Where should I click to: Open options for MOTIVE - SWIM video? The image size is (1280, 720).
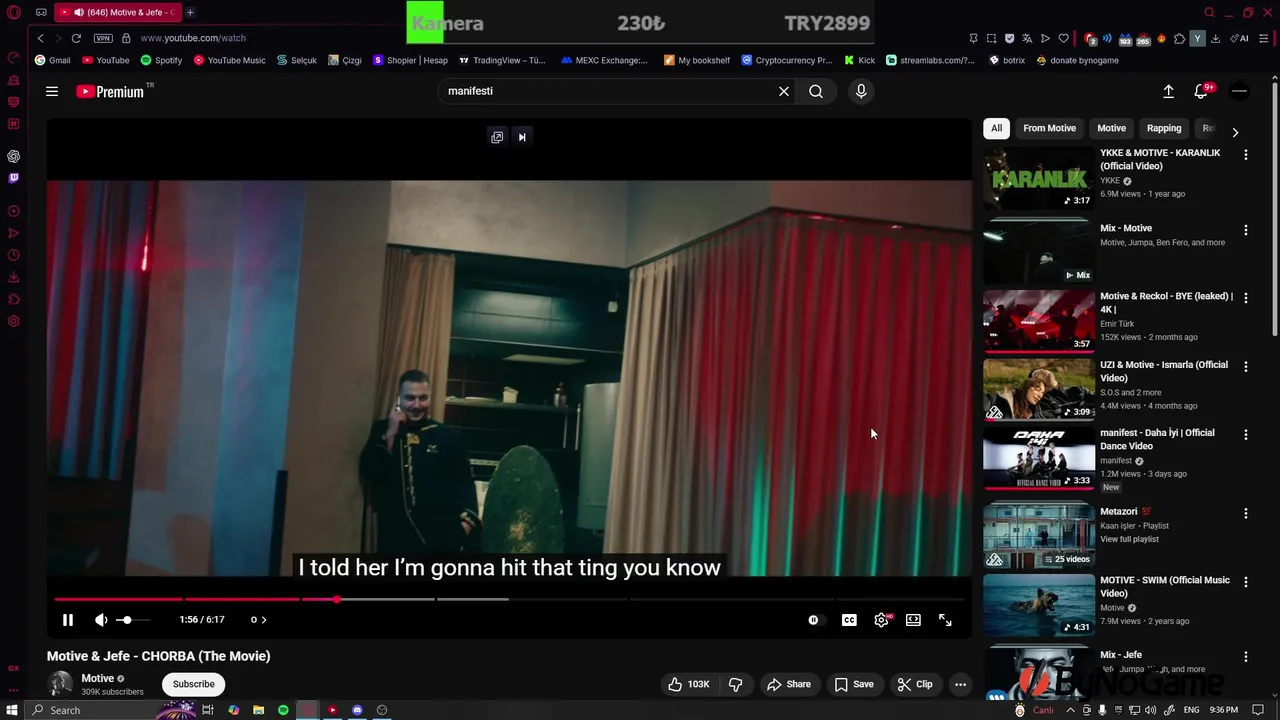pyautogui.click(x=1246, y=582)
